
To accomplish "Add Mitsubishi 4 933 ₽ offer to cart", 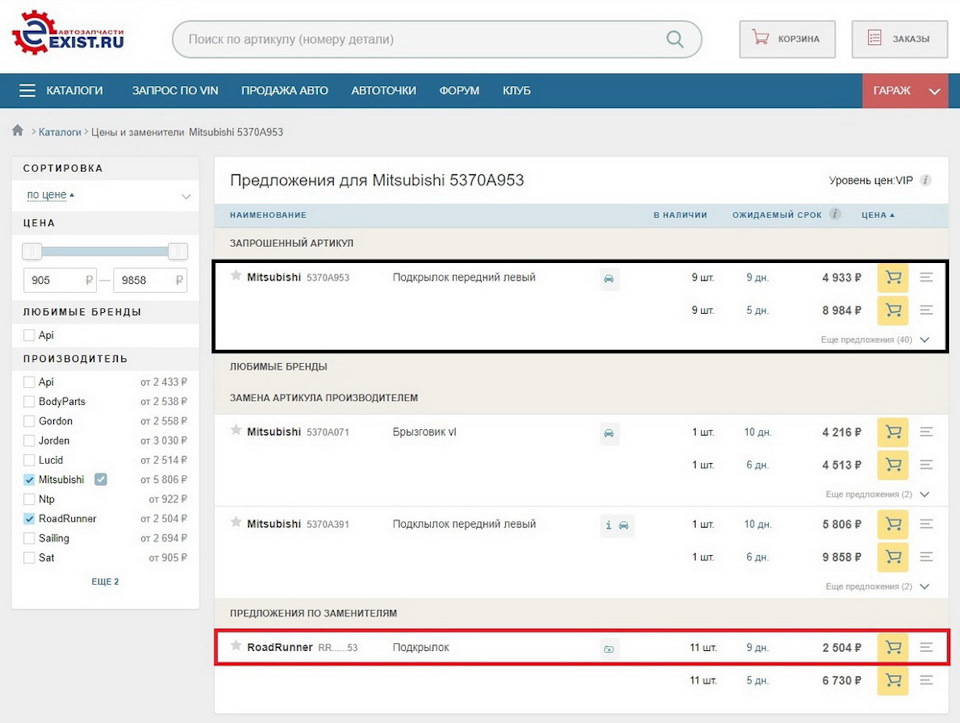I will 892,278.
